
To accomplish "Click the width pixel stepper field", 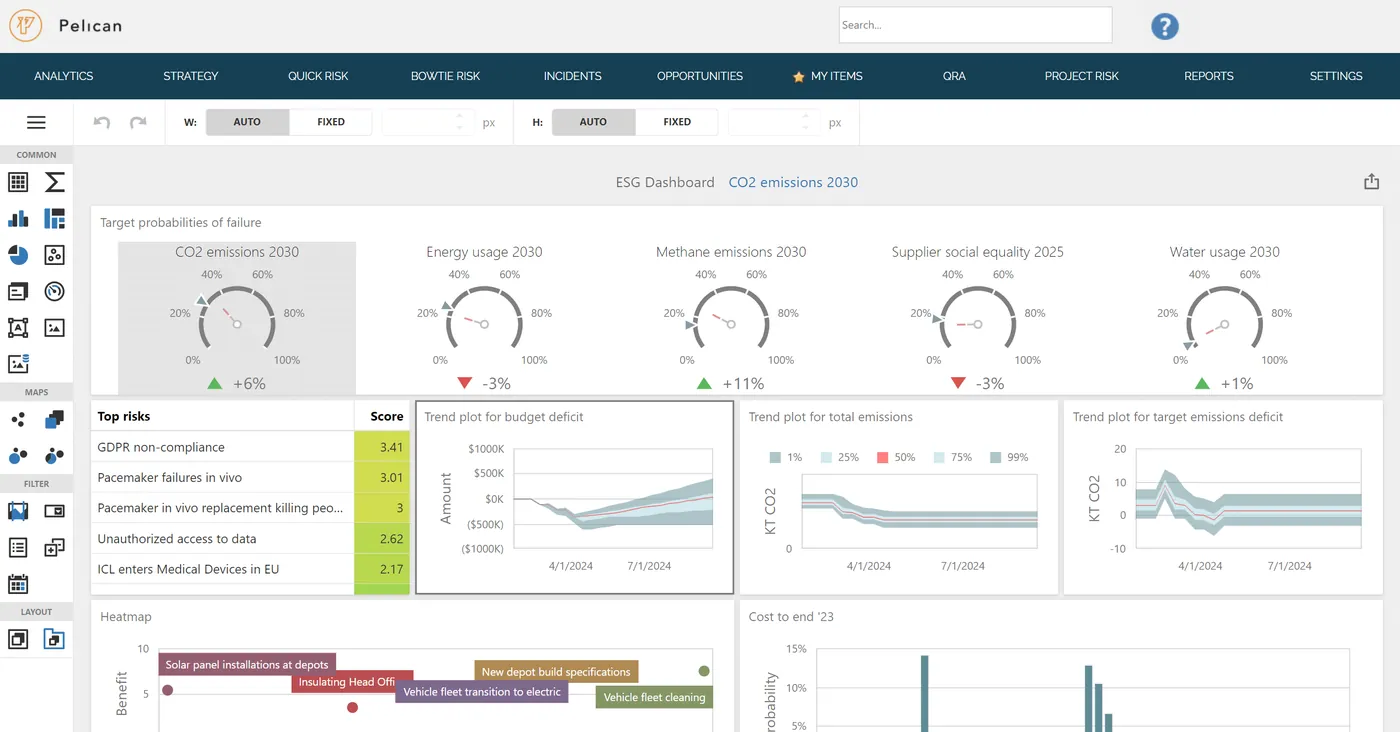I will (x=427, y=122).
